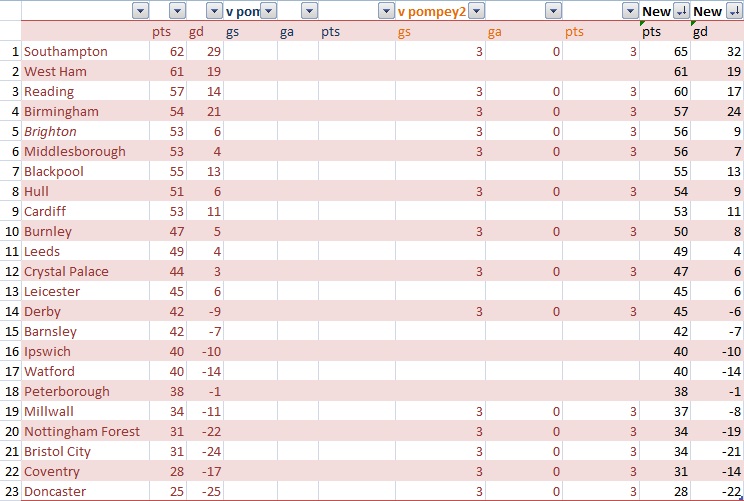This screenshot has height=501, width=744.
Task: Select the 'Derby' team cell
Action: pos(85,311)
